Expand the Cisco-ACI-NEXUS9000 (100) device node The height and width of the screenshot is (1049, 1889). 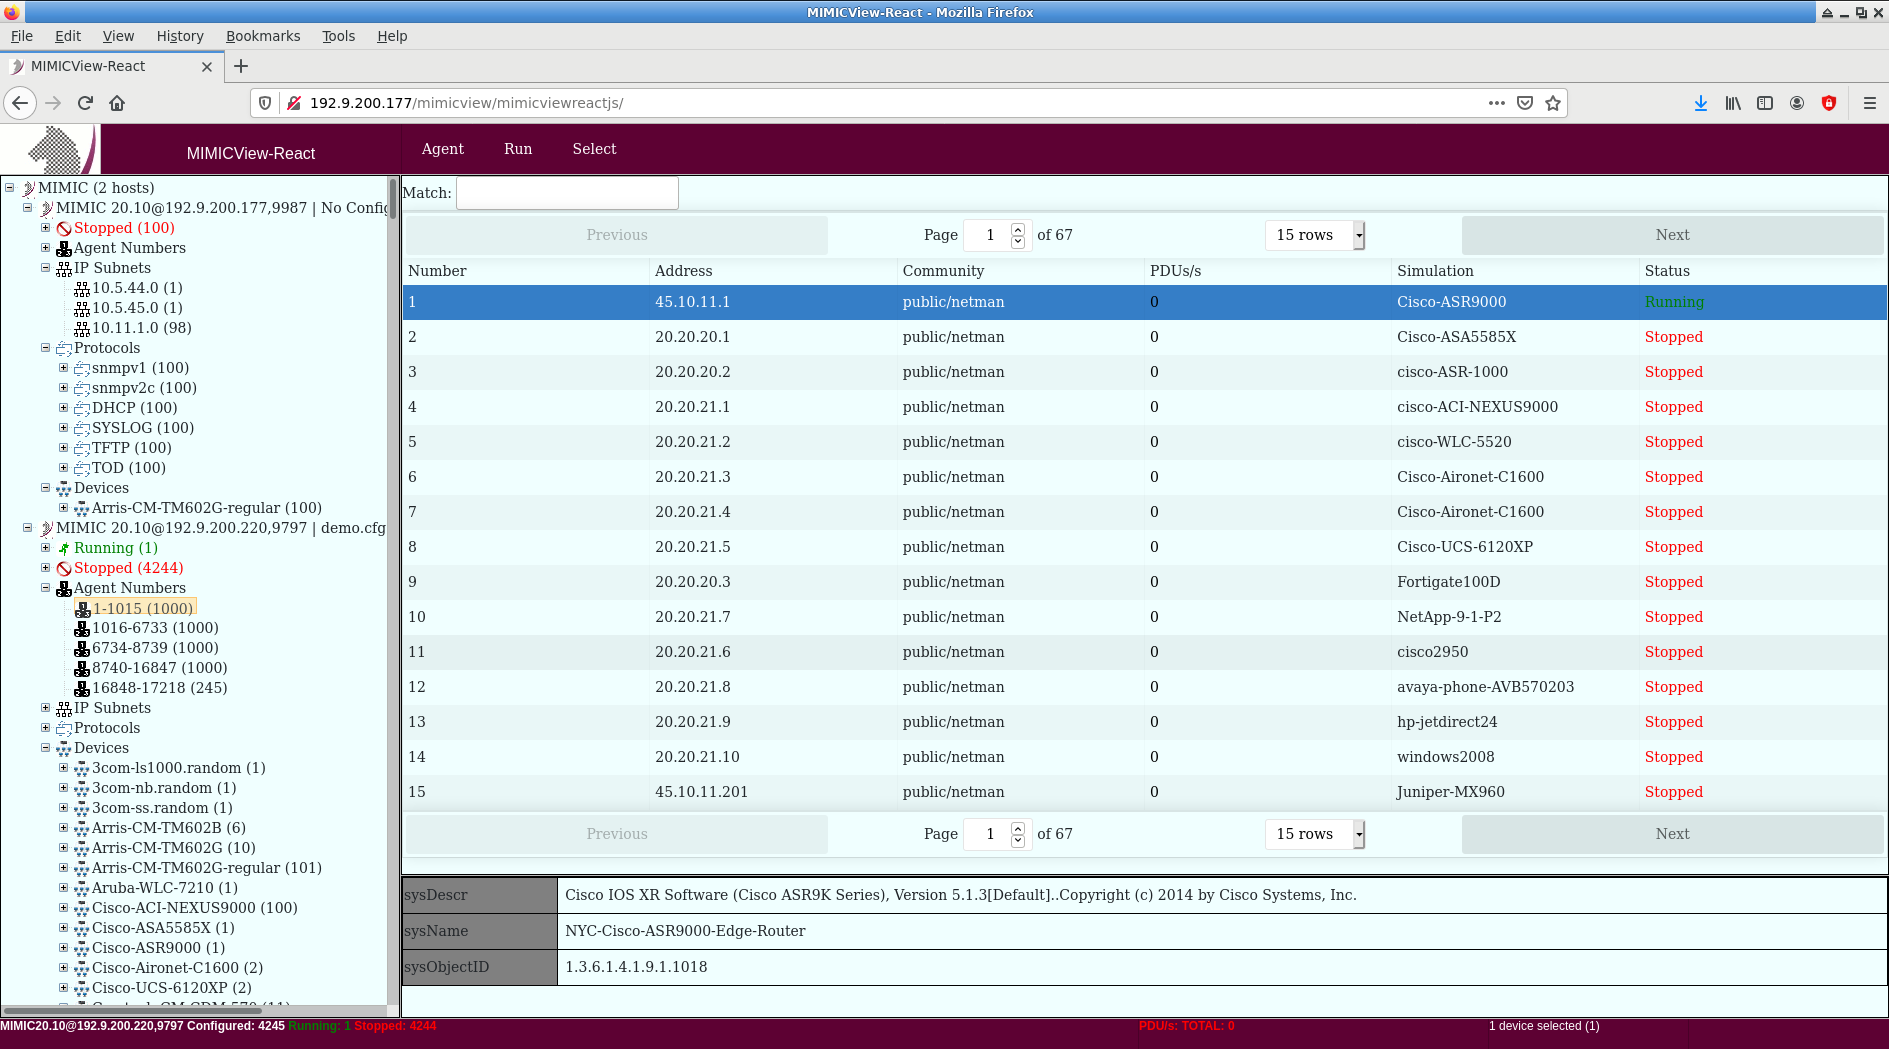pyautogui.click(x=63, y=908)
